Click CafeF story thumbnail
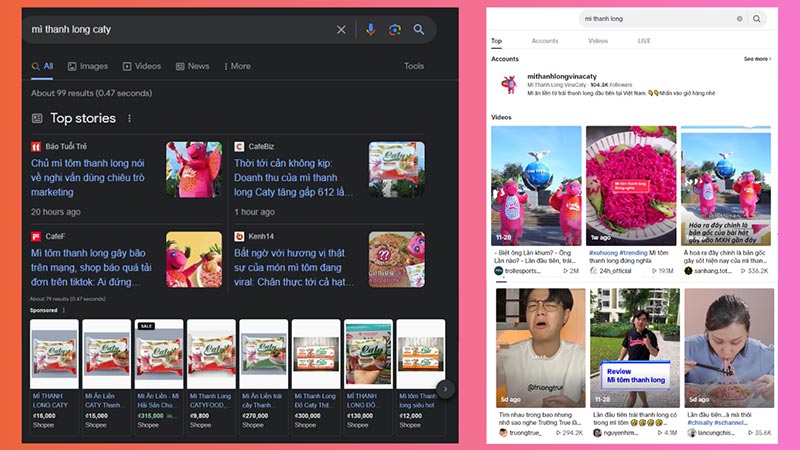This screenshot has width=800, height=450. pos(194,260)
